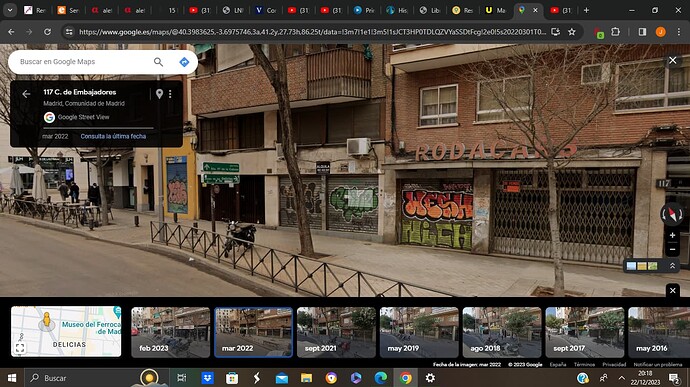The height and width of the screenshot is (387, 690).
Task: Click the compass rotation control
Action: (x=672, y=214)
